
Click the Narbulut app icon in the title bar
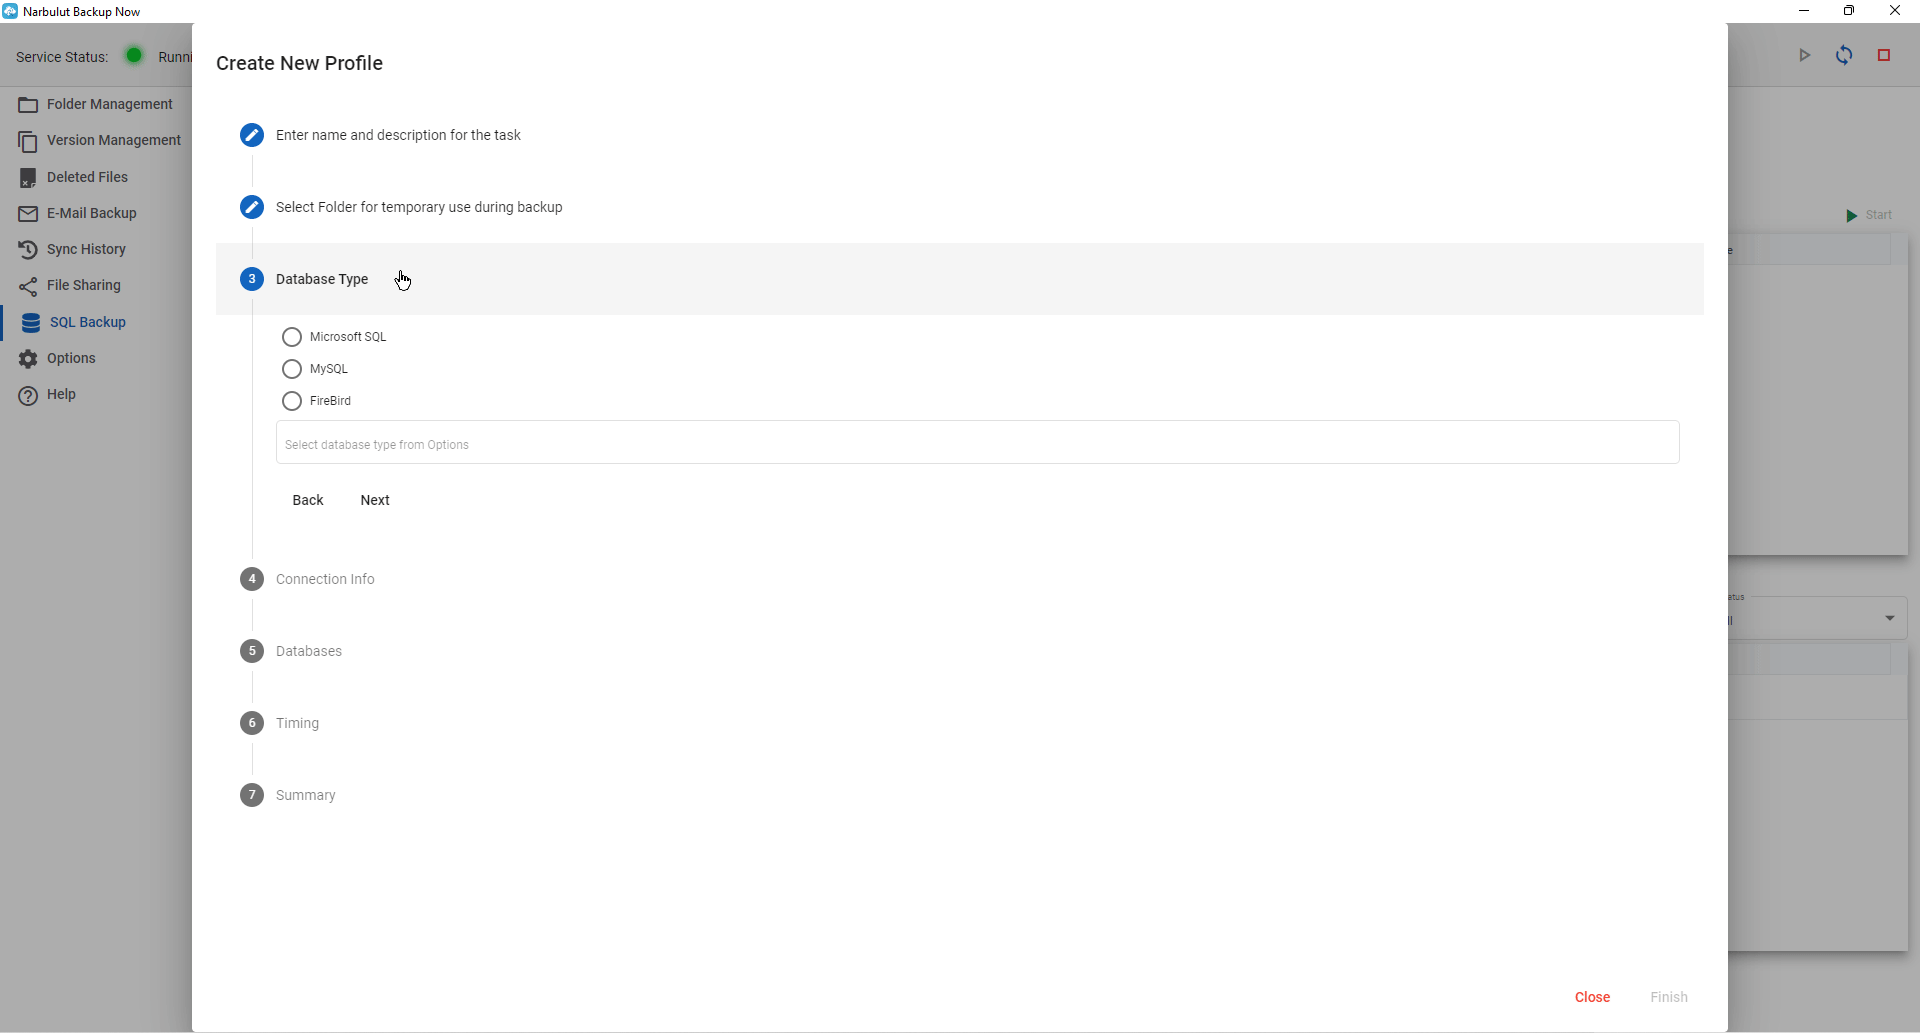pos(10,11)
